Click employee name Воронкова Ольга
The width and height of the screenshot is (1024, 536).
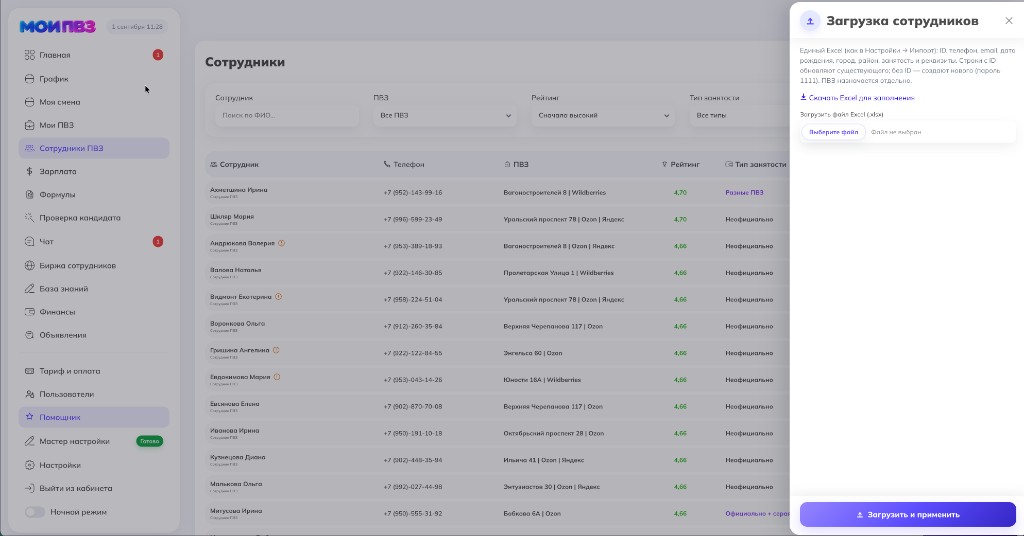(x=237, y=323)
